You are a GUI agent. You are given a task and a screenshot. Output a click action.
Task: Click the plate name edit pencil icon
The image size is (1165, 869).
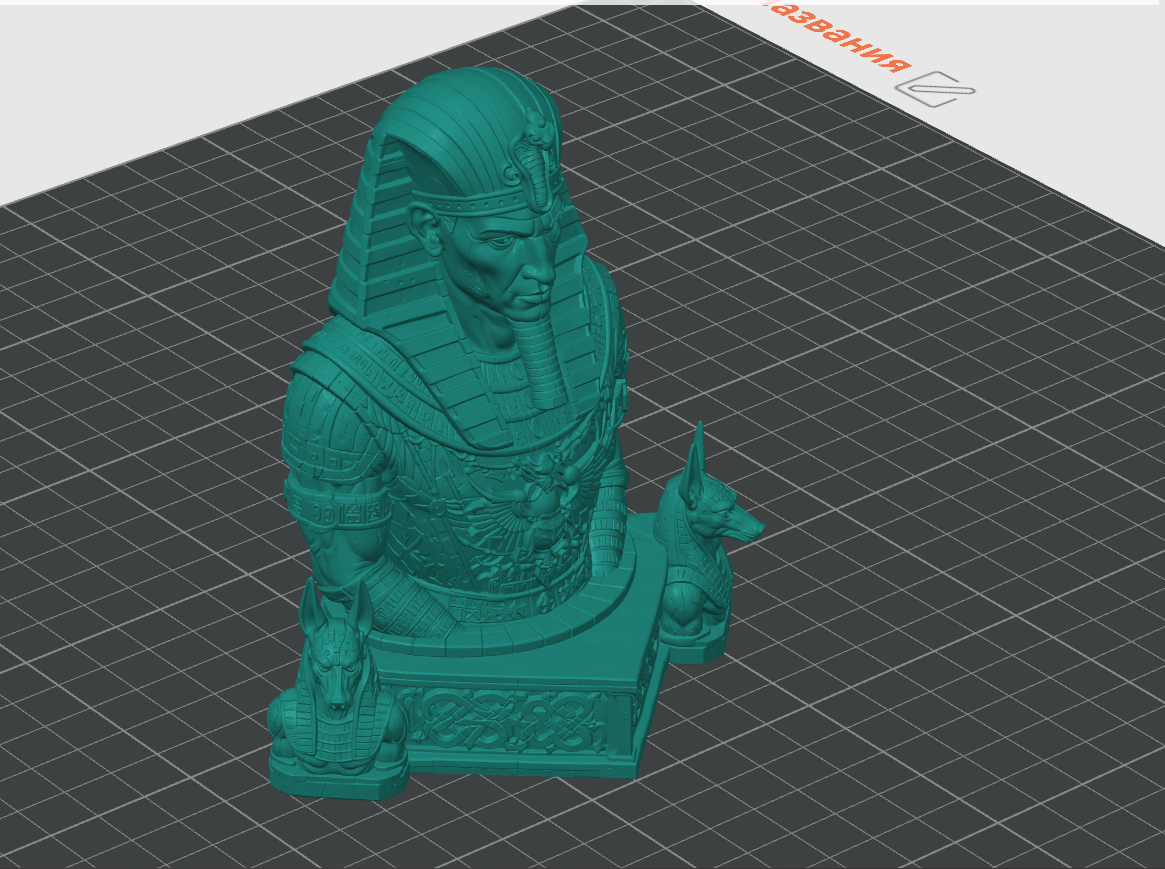tap(935, 89)
